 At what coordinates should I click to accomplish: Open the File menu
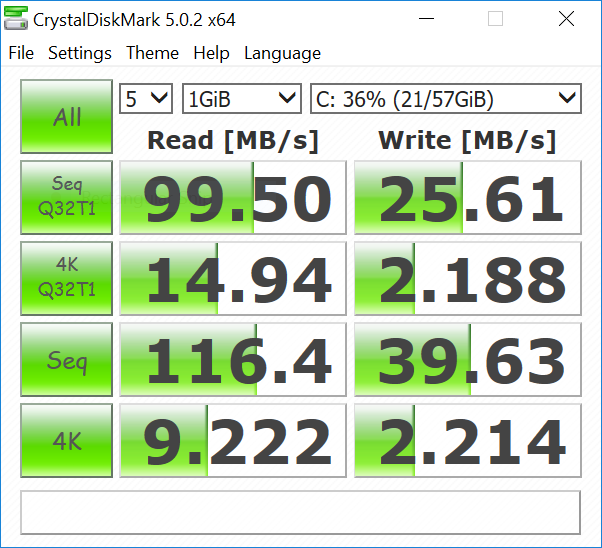(x=21, y=53)
